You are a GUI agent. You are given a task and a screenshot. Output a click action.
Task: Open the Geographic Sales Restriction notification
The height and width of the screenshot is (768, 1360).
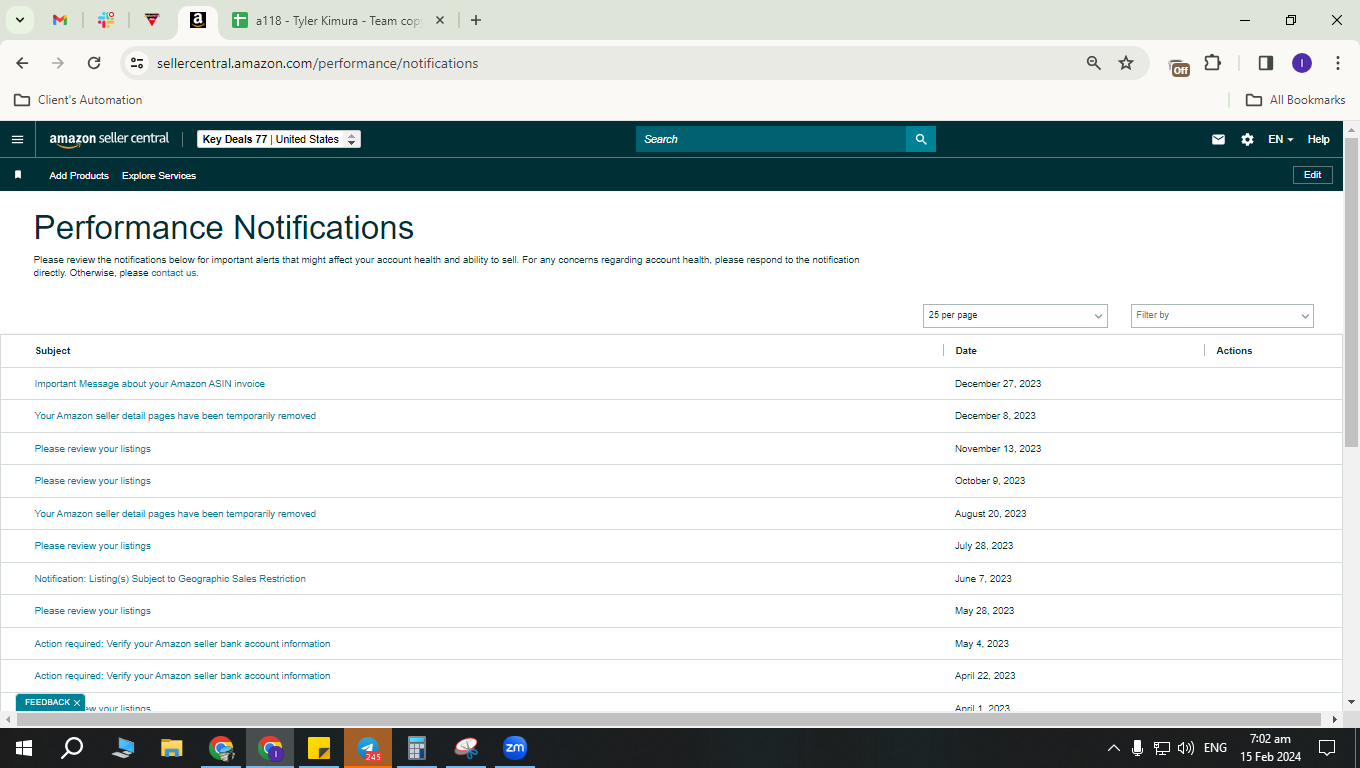click(170, 579)
